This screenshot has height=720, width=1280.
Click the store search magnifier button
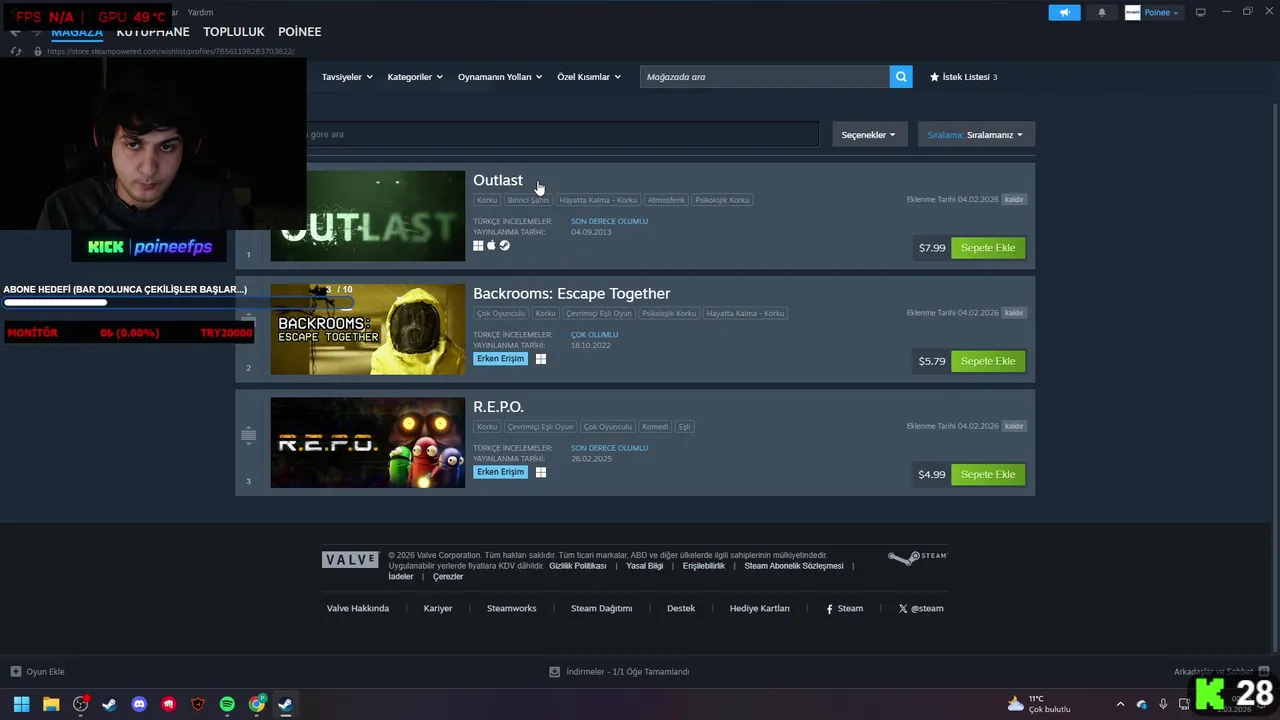[x=901, y=76]
